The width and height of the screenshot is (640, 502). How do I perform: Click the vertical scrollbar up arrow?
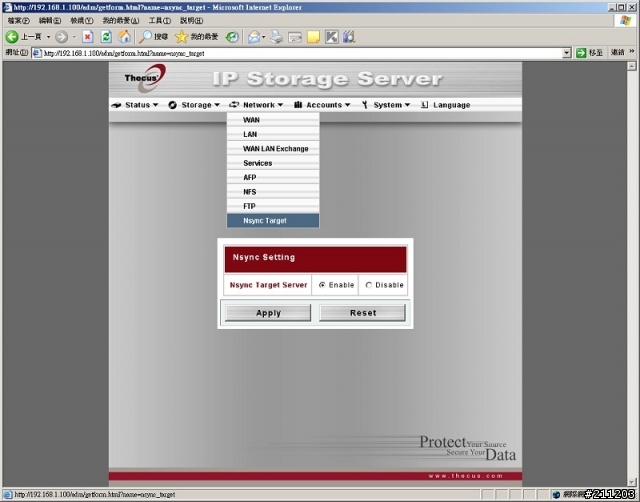(x=631, y=66)
